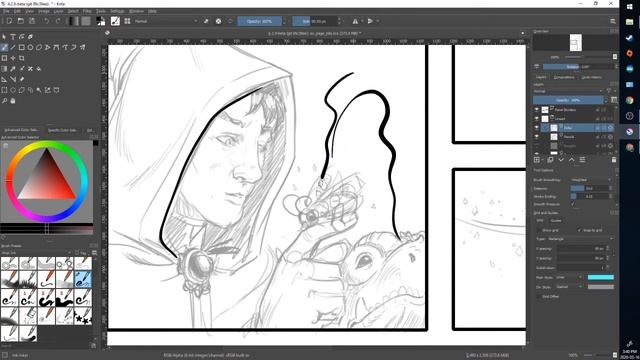Select the Elliptical Selection tool

coord(13,90)
